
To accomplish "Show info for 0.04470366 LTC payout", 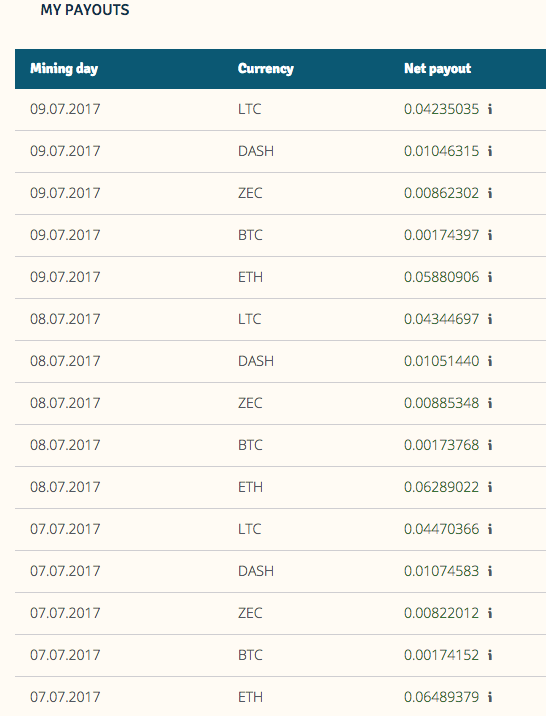I will [x=490, y=529].
